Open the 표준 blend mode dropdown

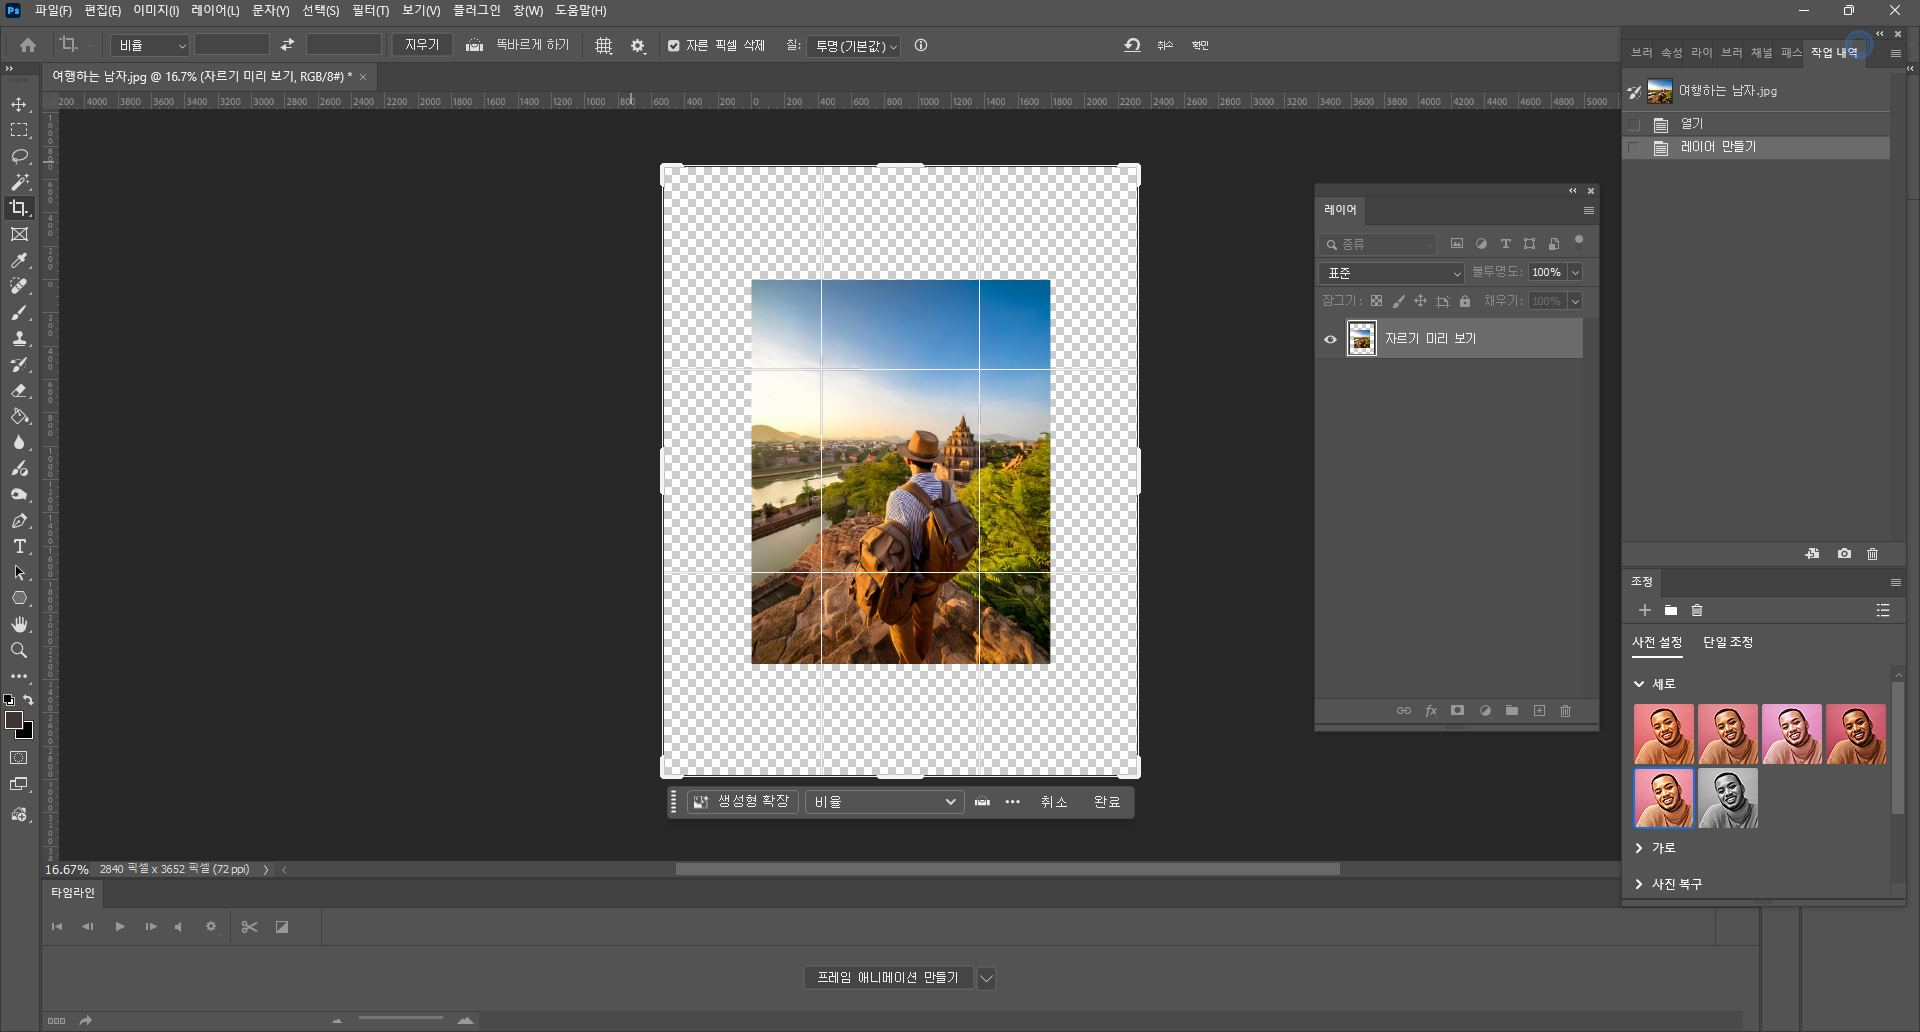pyautogui.click(x=1392, y=273)
